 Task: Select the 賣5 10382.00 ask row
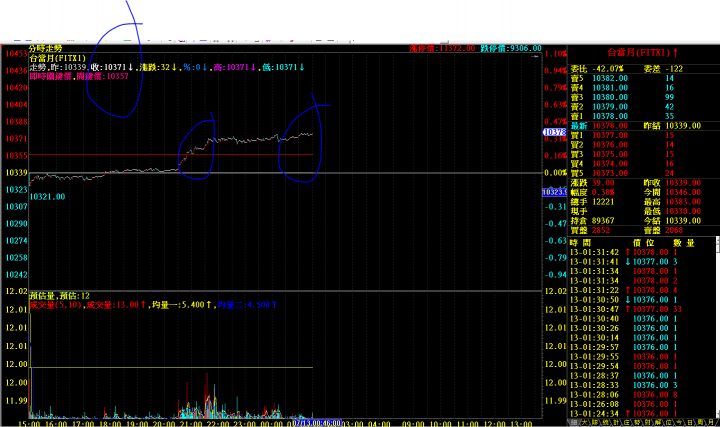(x=643, y=79)
